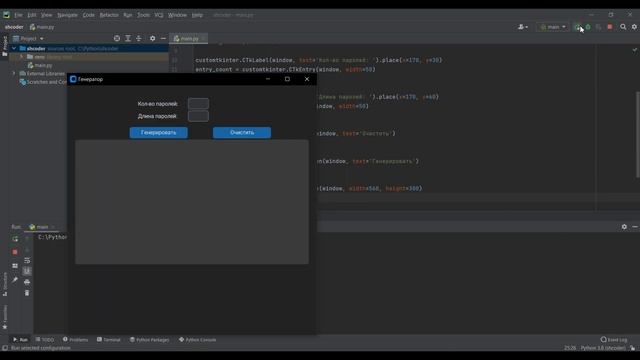This screenshot has width=640, height=360.
Task: Toggle scroll to end icon in Run panel
Action: pyautogui.click(x=27, y=271)
